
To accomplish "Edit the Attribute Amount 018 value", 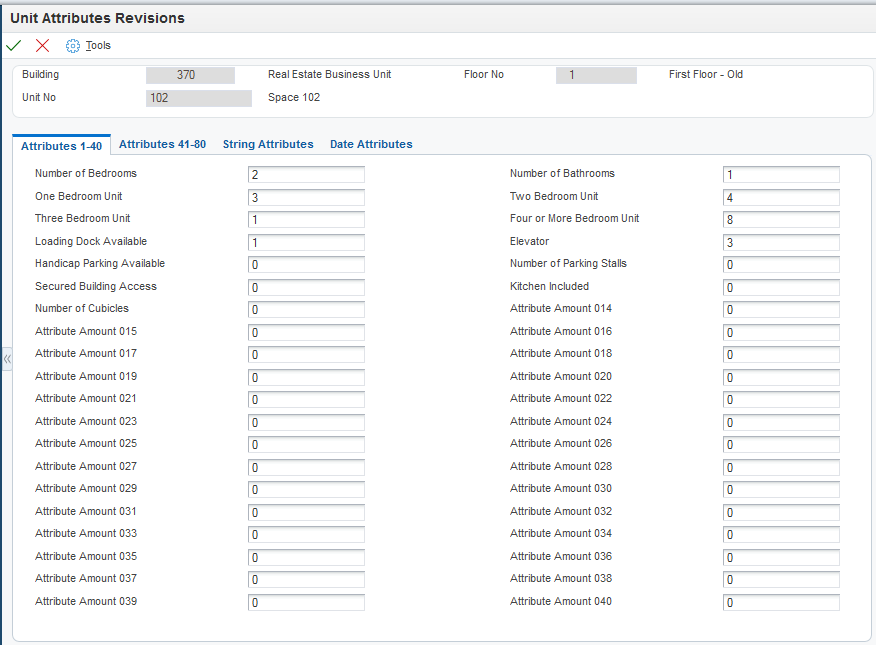I will [781, 355].
